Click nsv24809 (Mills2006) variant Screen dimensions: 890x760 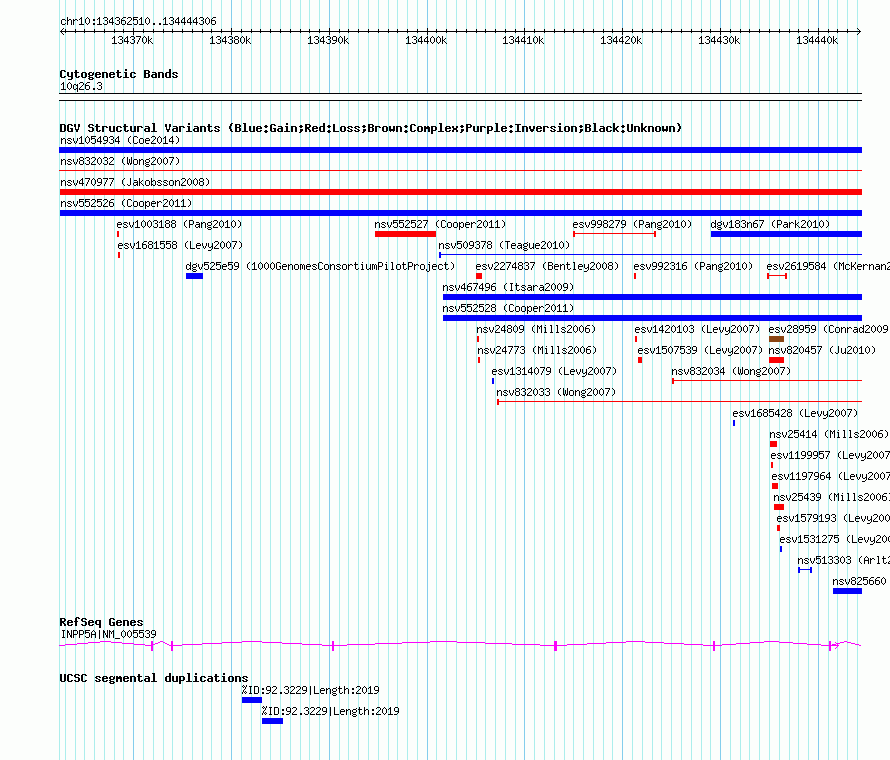[536, 329]
